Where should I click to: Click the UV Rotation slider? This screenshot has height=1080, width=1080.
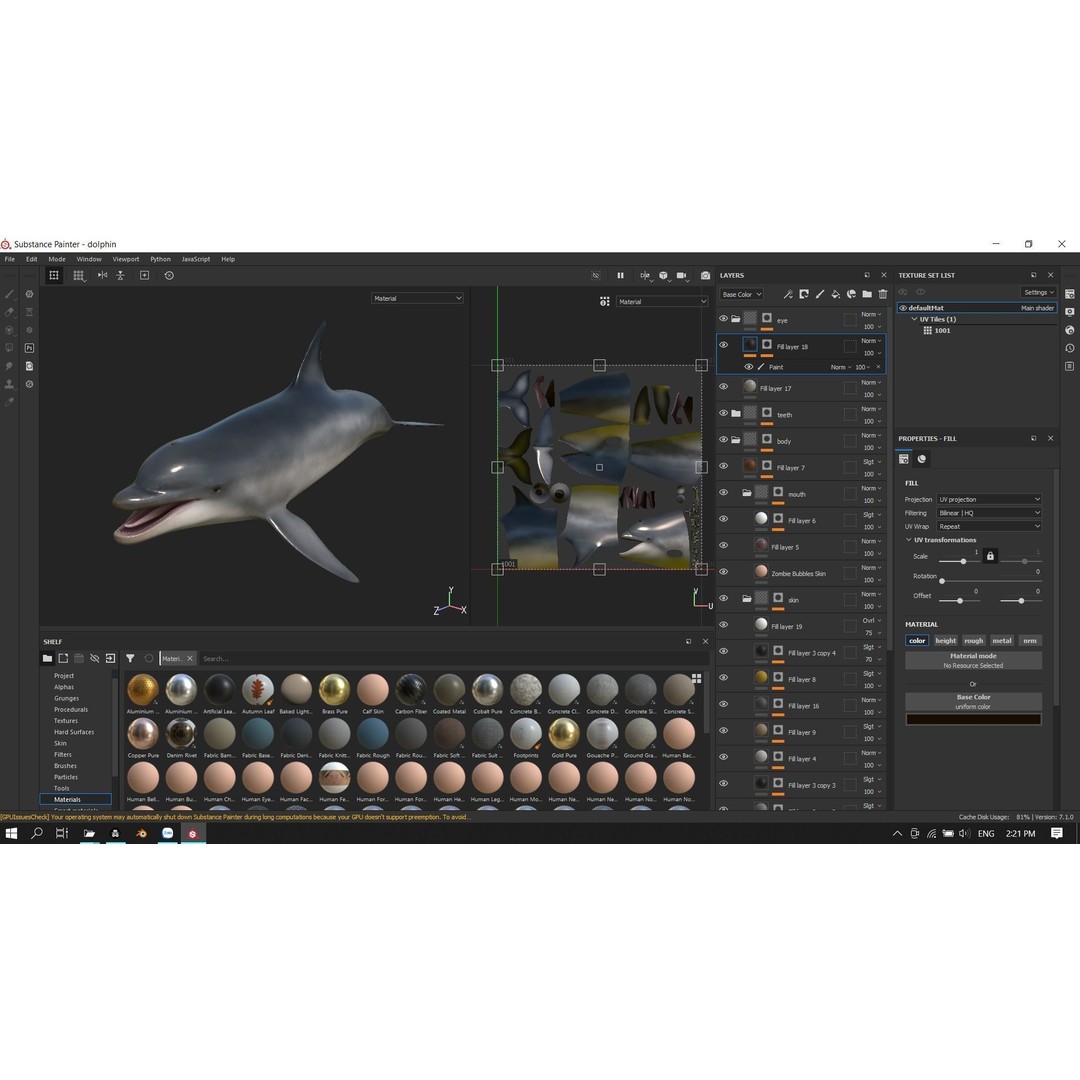pos(990,581)
